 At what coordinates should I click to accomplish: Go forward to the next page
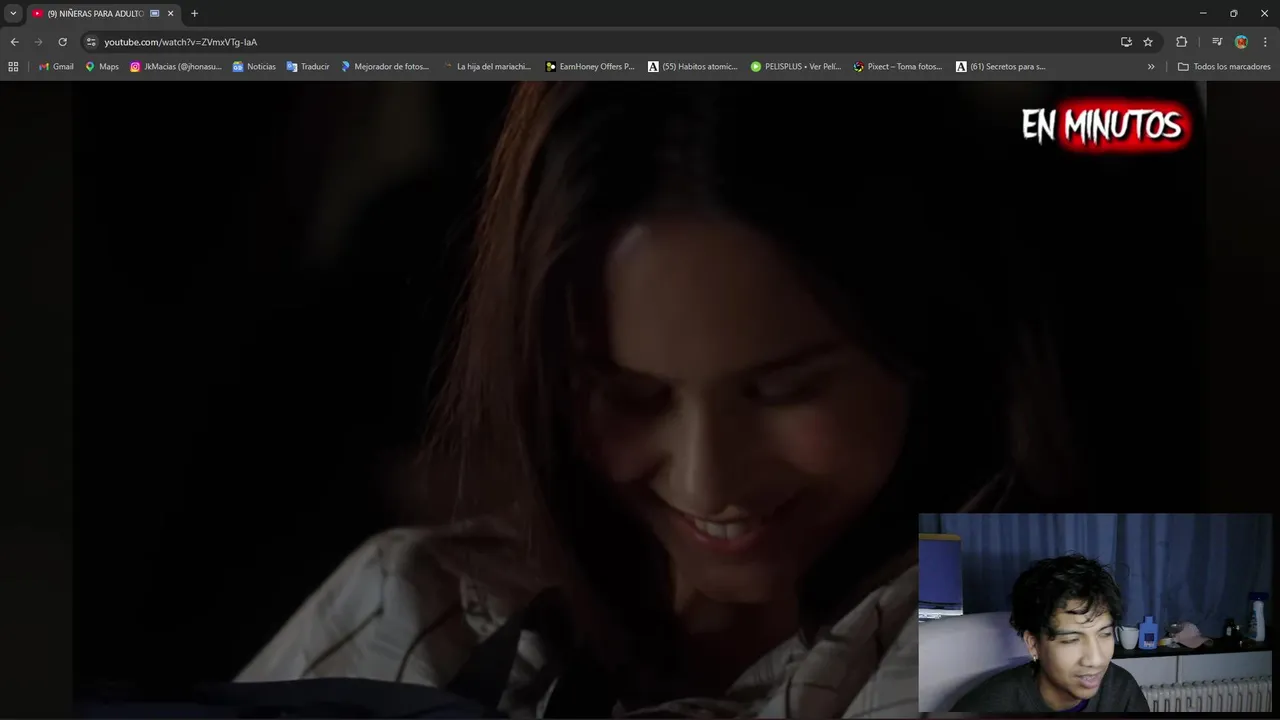pyautogui.click(x=38, y=42)
